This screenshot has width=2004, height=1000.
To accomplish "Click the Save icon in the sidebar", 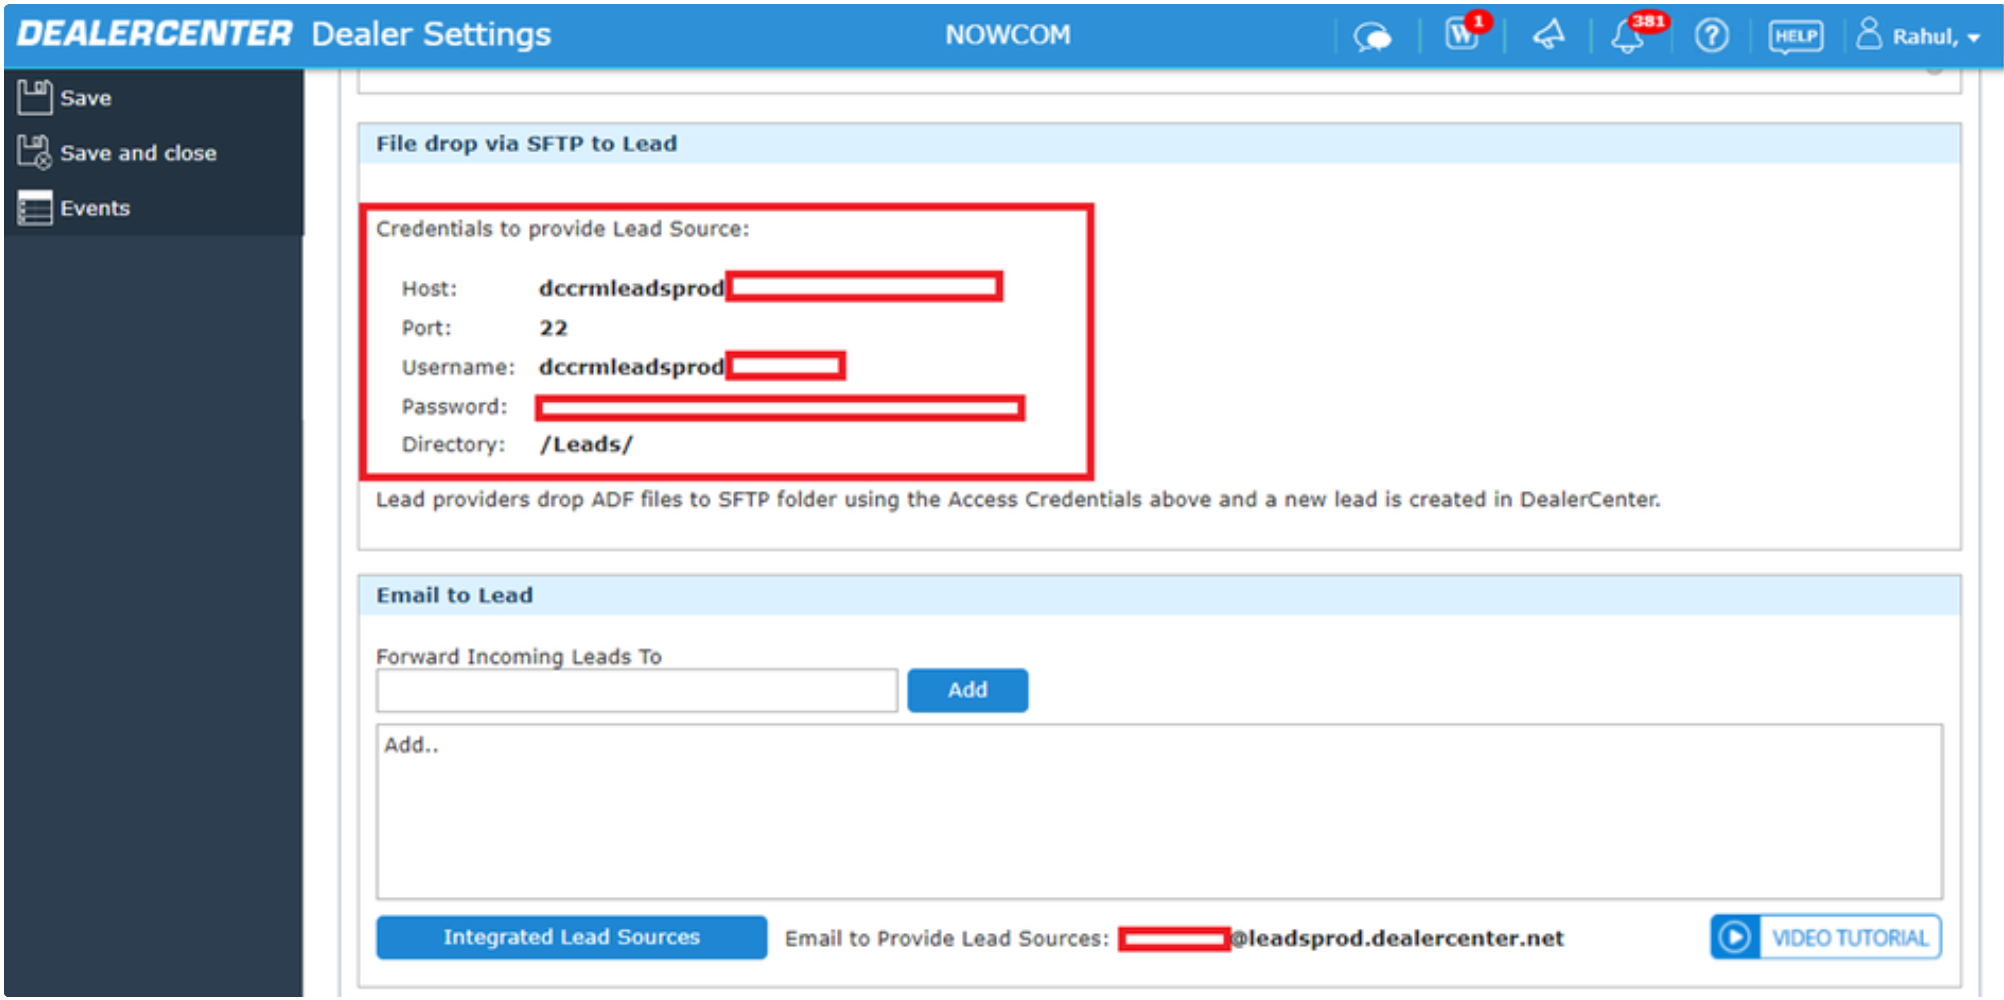I will 34,97.
